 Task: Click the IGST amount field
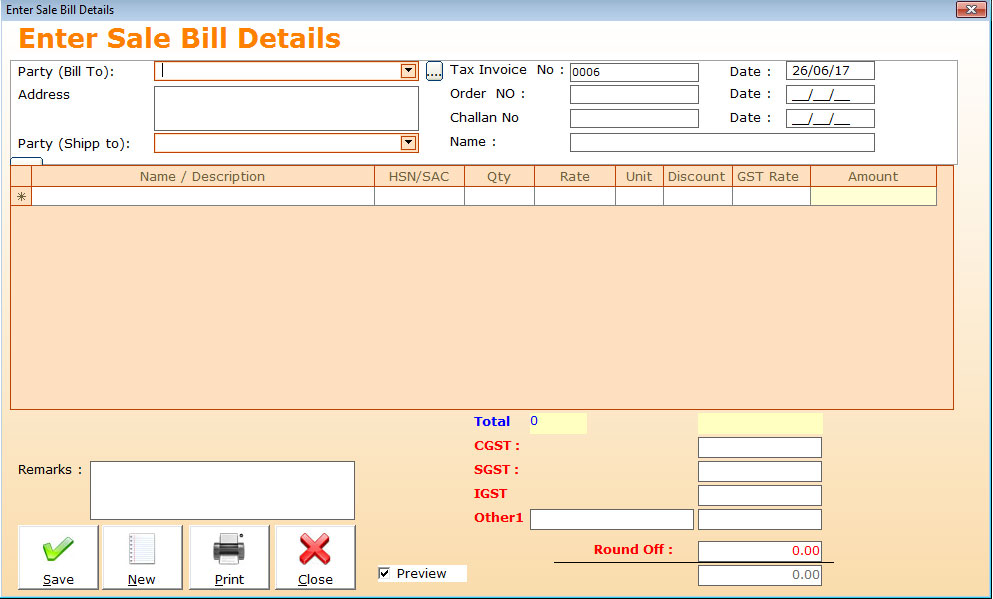tap(760, 495)
